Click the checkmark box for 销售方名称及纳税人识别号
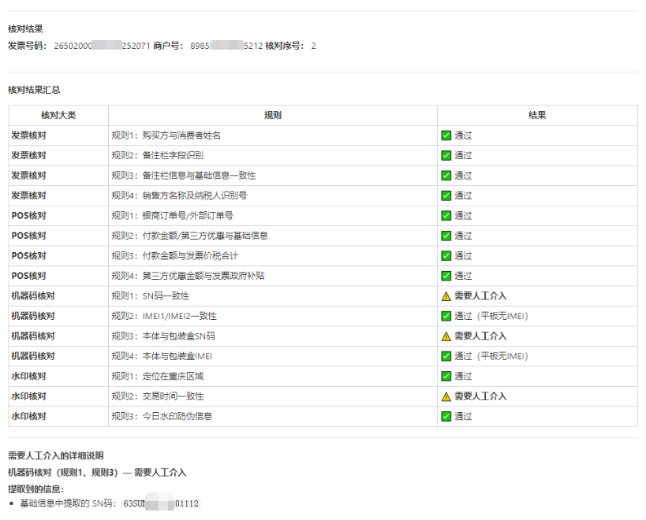 click(446, 195)
